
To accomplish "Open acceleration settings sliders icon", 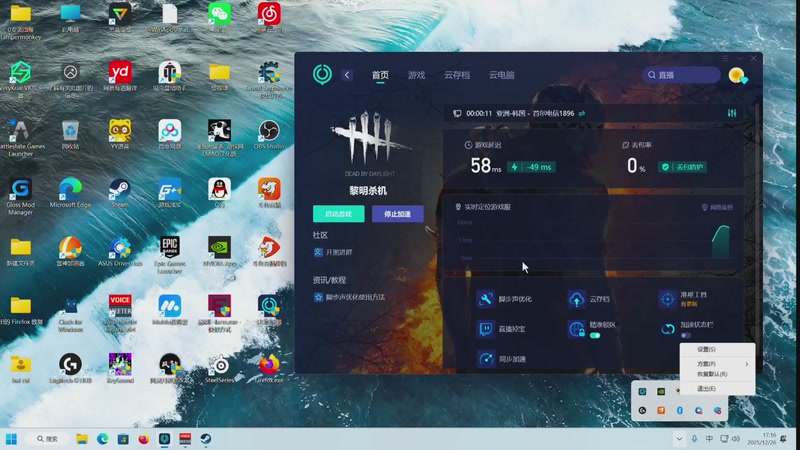I will [732, 113].
